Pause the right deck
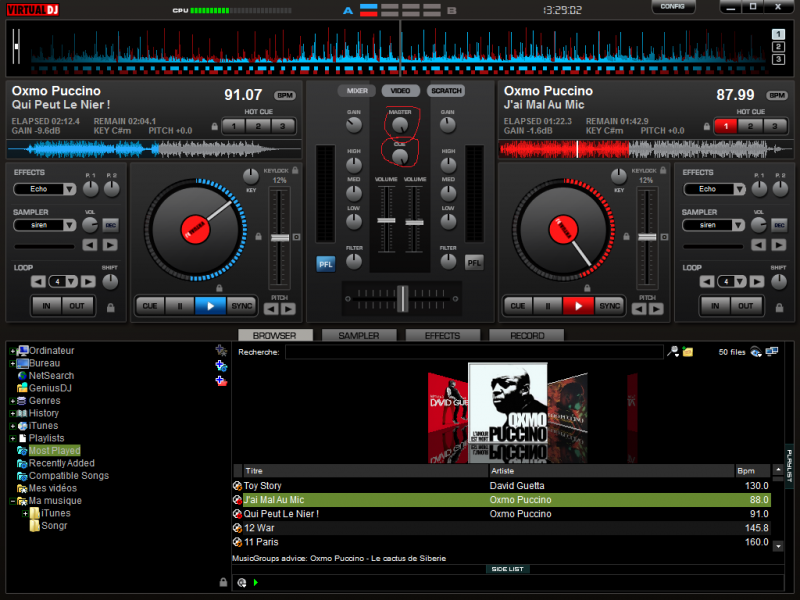 pyautogui.click(x=547, y=306)
